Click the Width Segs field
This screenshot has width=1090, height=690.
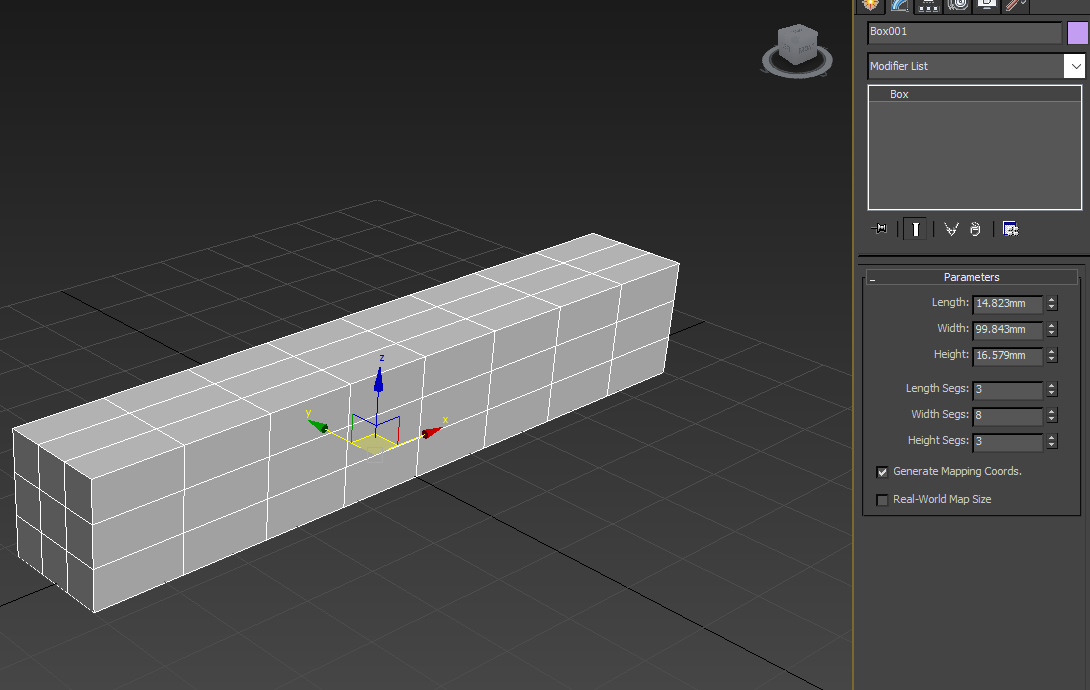(1007, 416)
